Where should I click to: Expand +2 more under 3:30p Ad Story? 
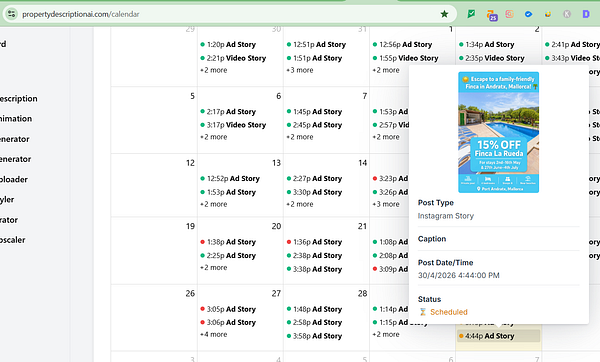[300, 204]
